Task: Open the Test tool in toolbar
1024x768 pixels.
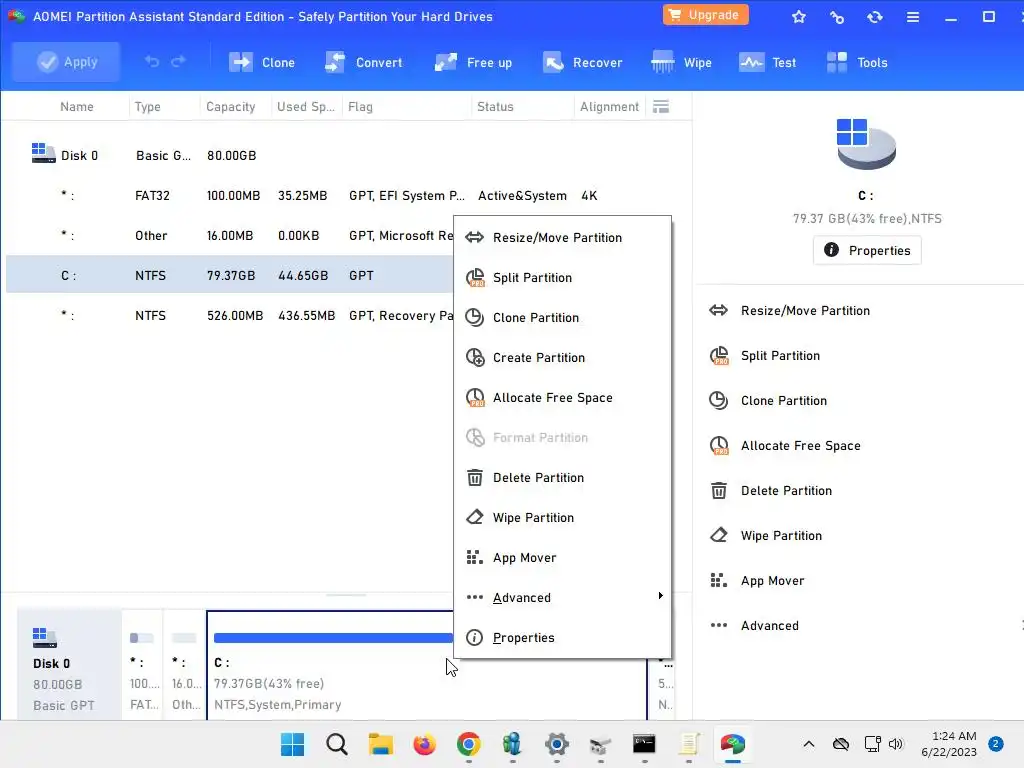Action: pyautogui.click(x=767, y=63)
